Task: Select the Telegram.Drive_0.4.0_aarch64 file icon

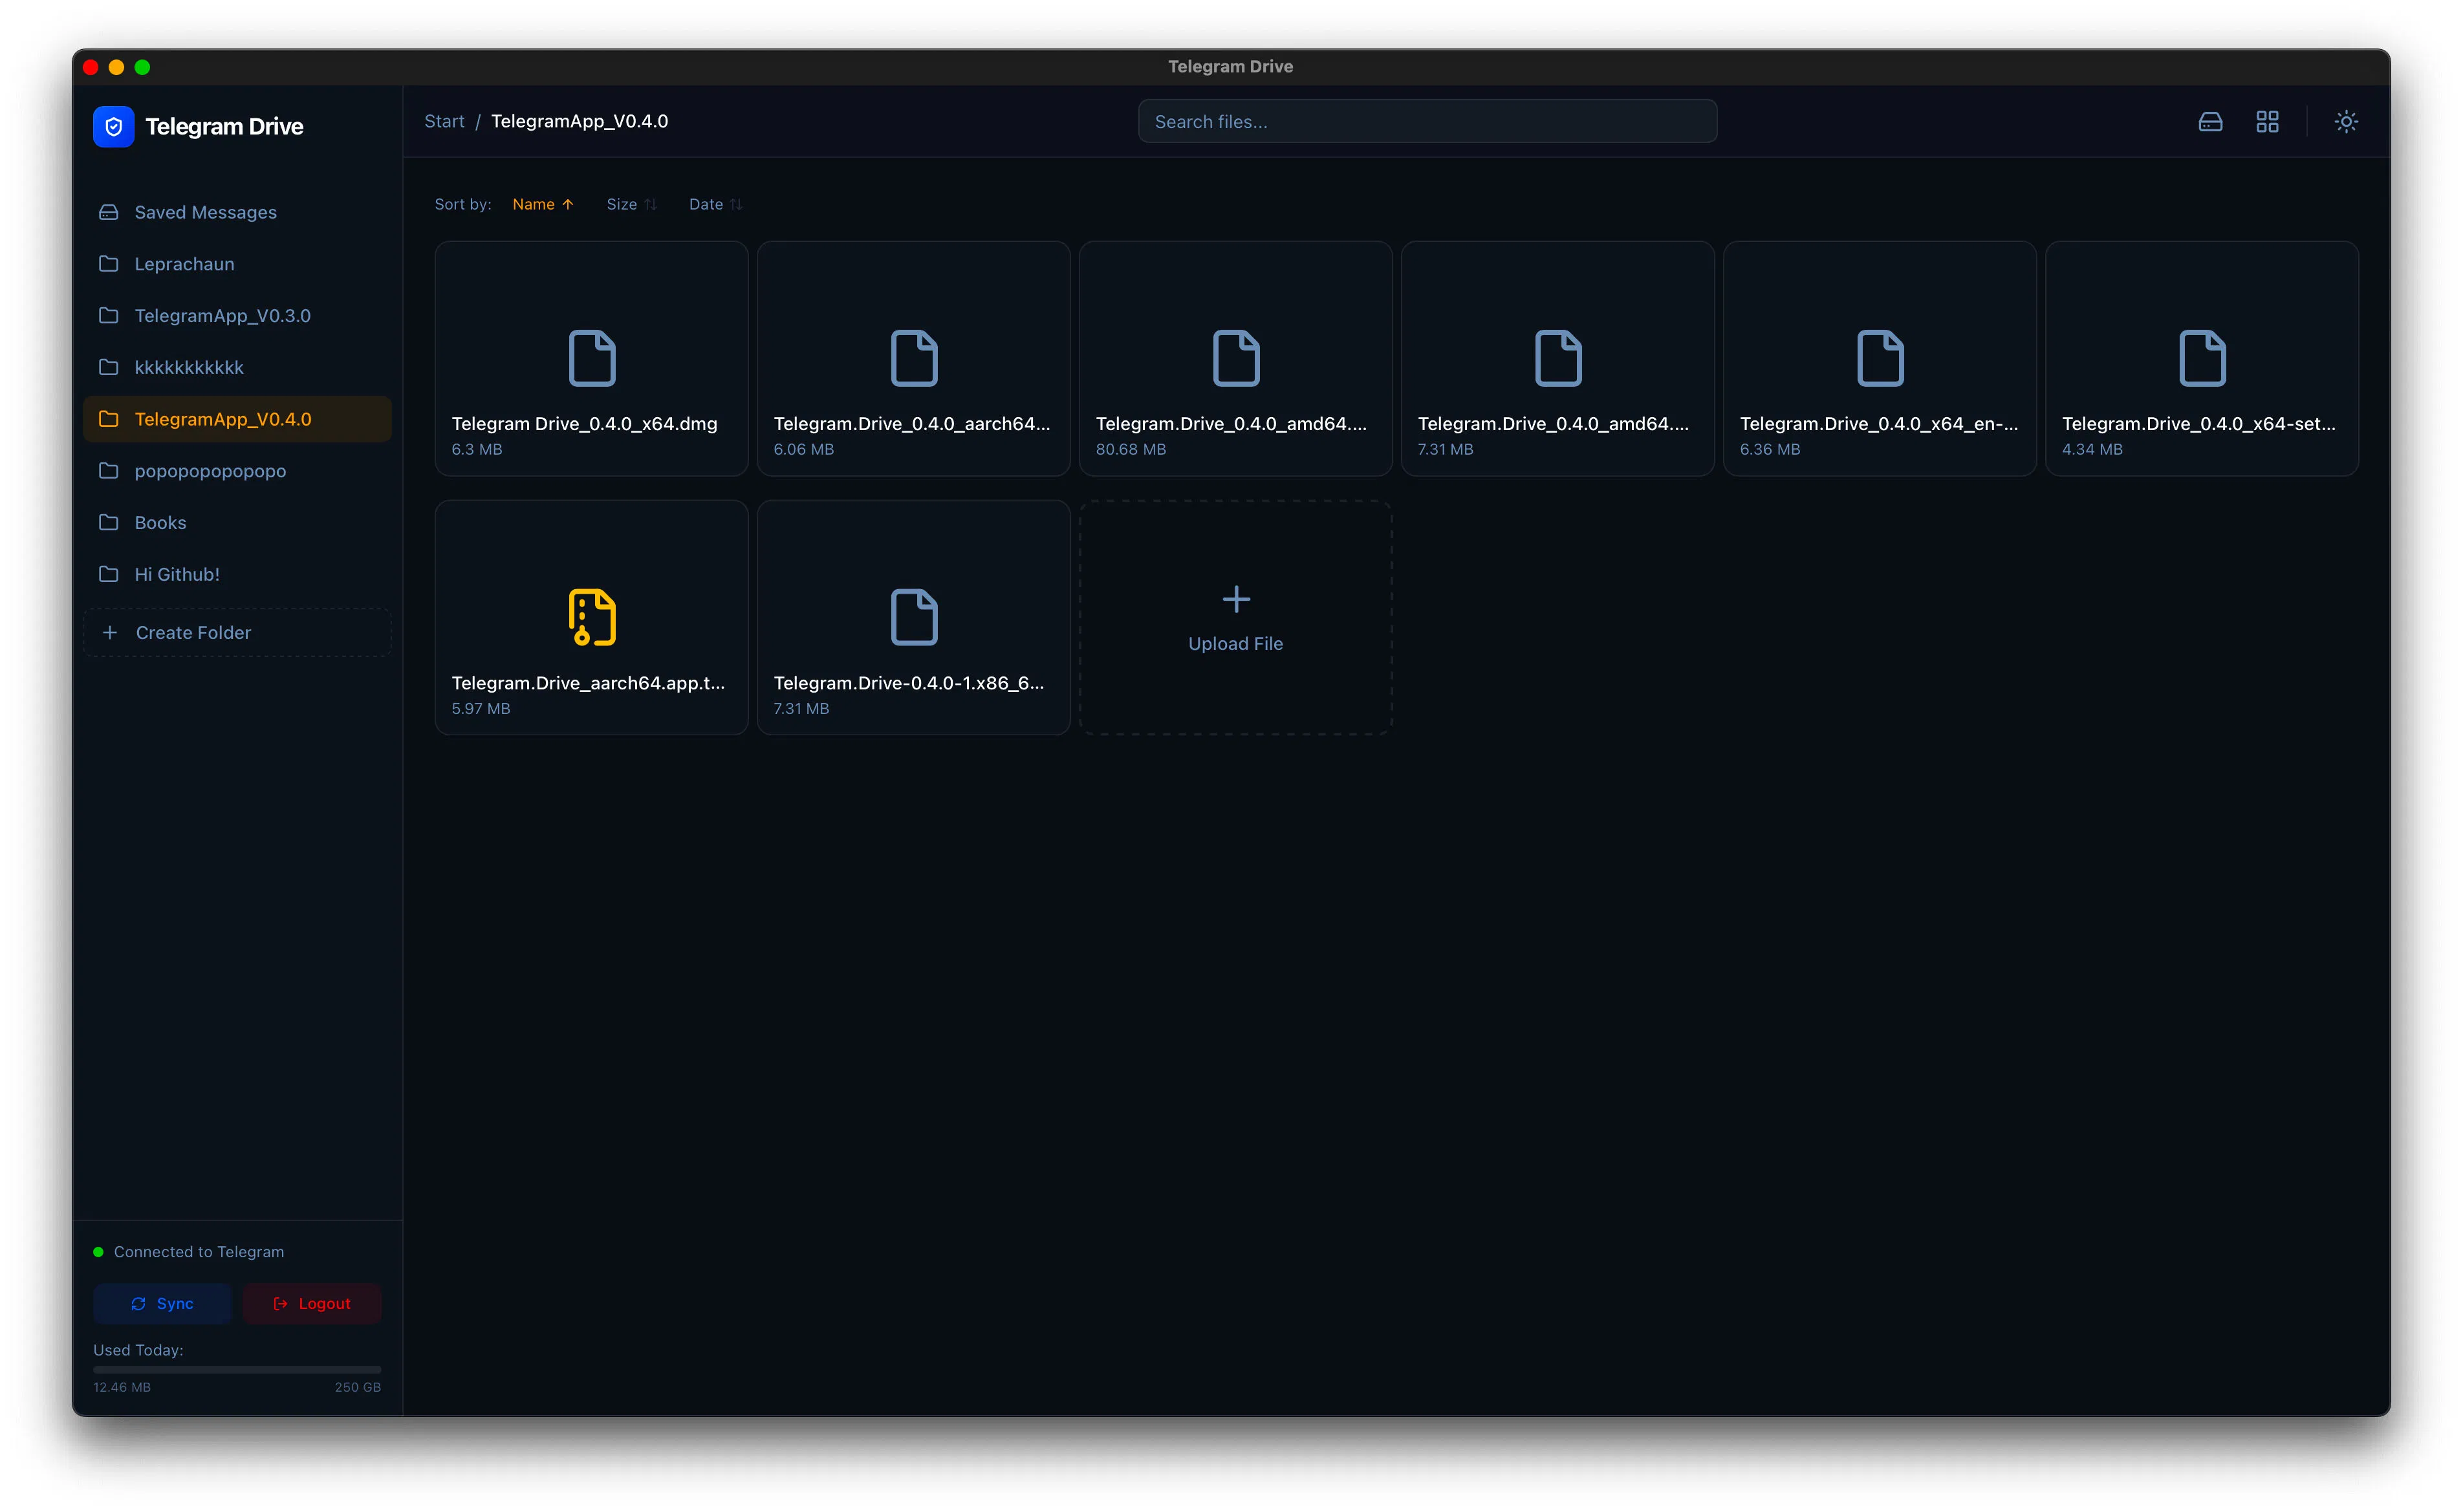Action: pos(914,358)
